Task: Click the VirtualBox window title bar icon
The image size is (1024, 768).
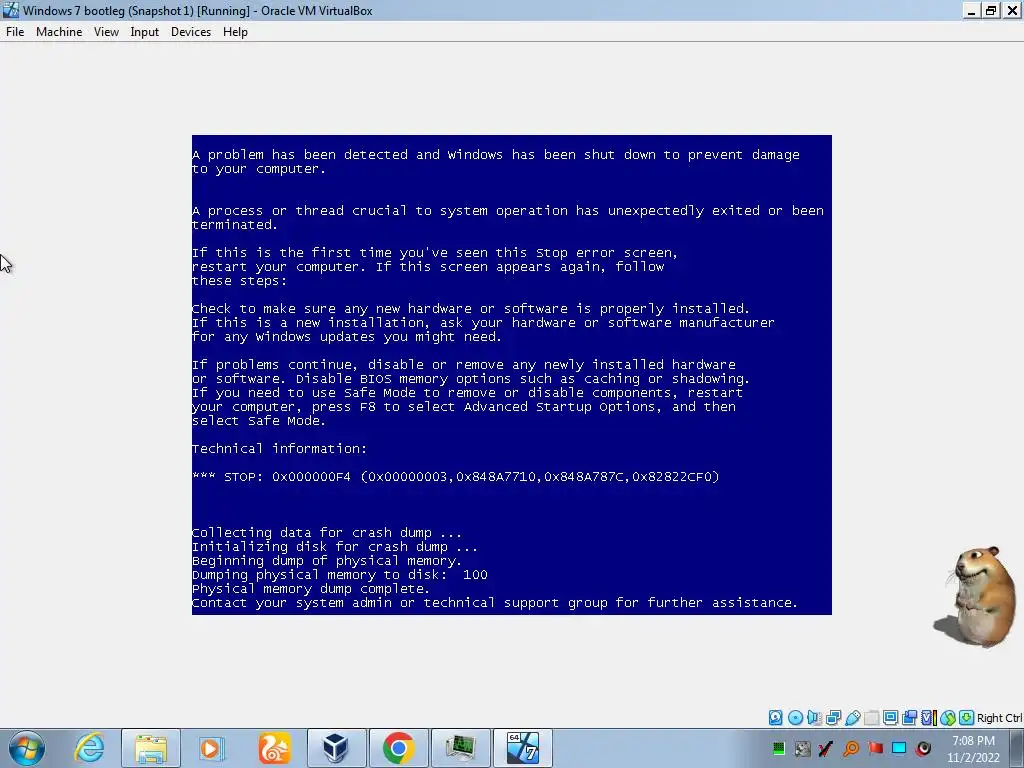Action: pos(10,10)
